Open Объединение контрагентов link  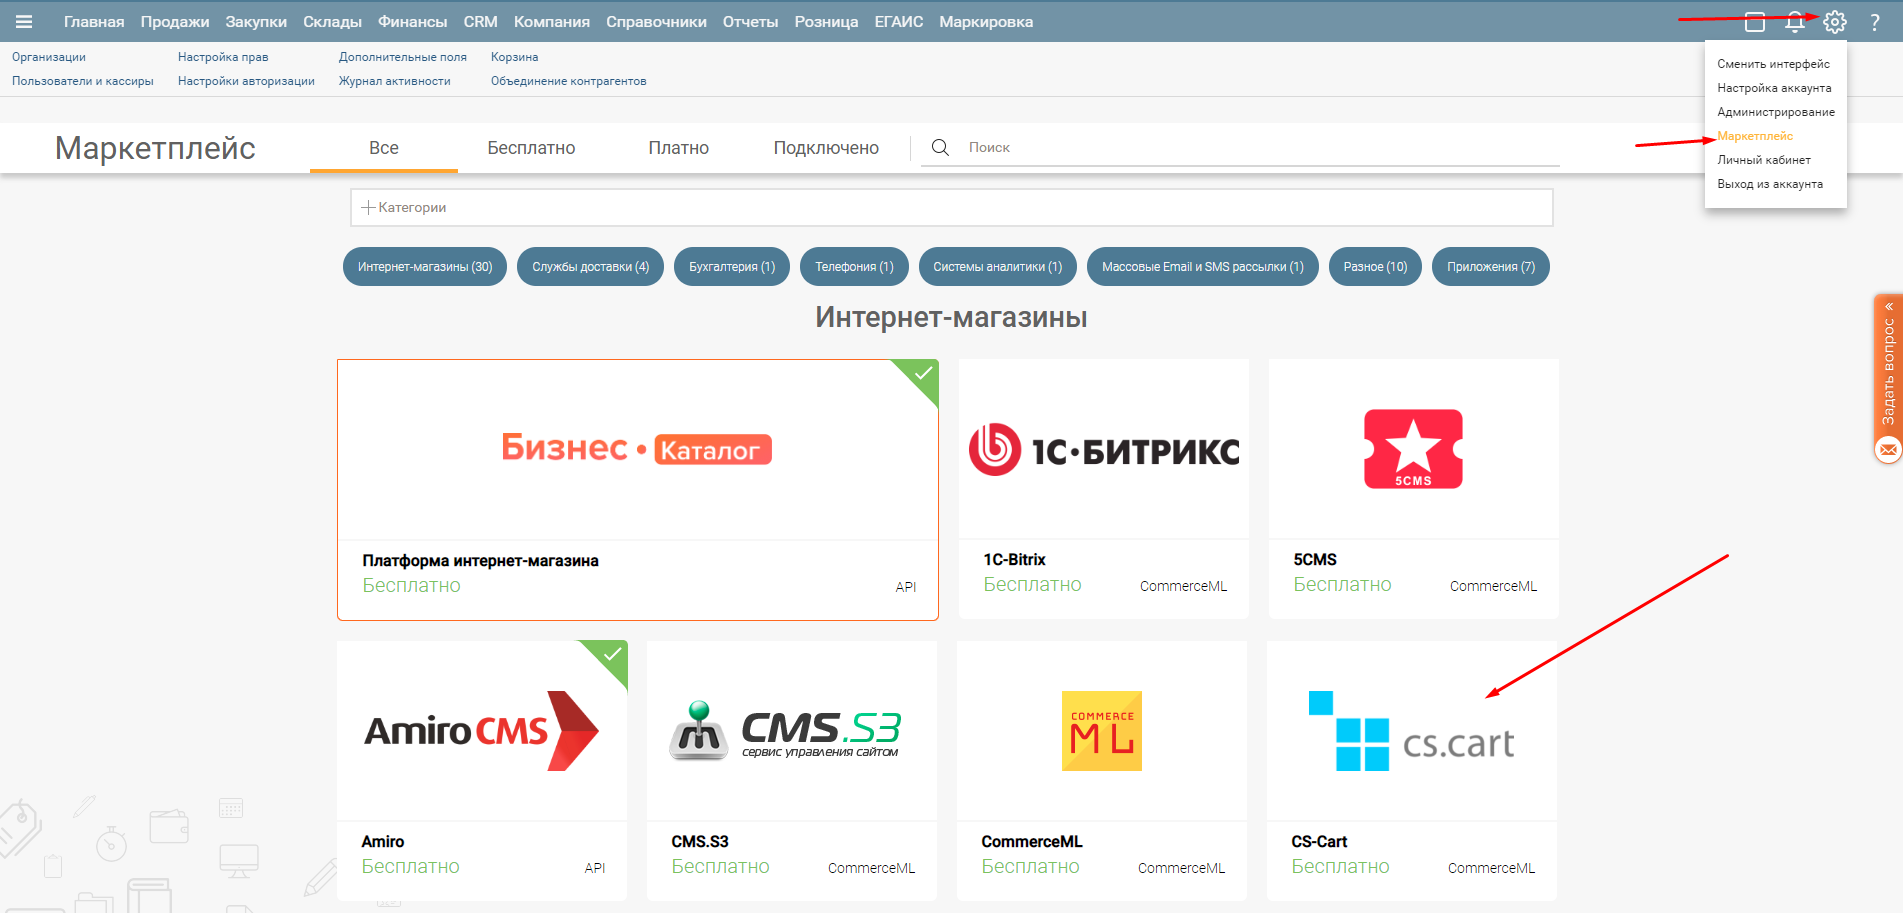[x=569, y=81]
